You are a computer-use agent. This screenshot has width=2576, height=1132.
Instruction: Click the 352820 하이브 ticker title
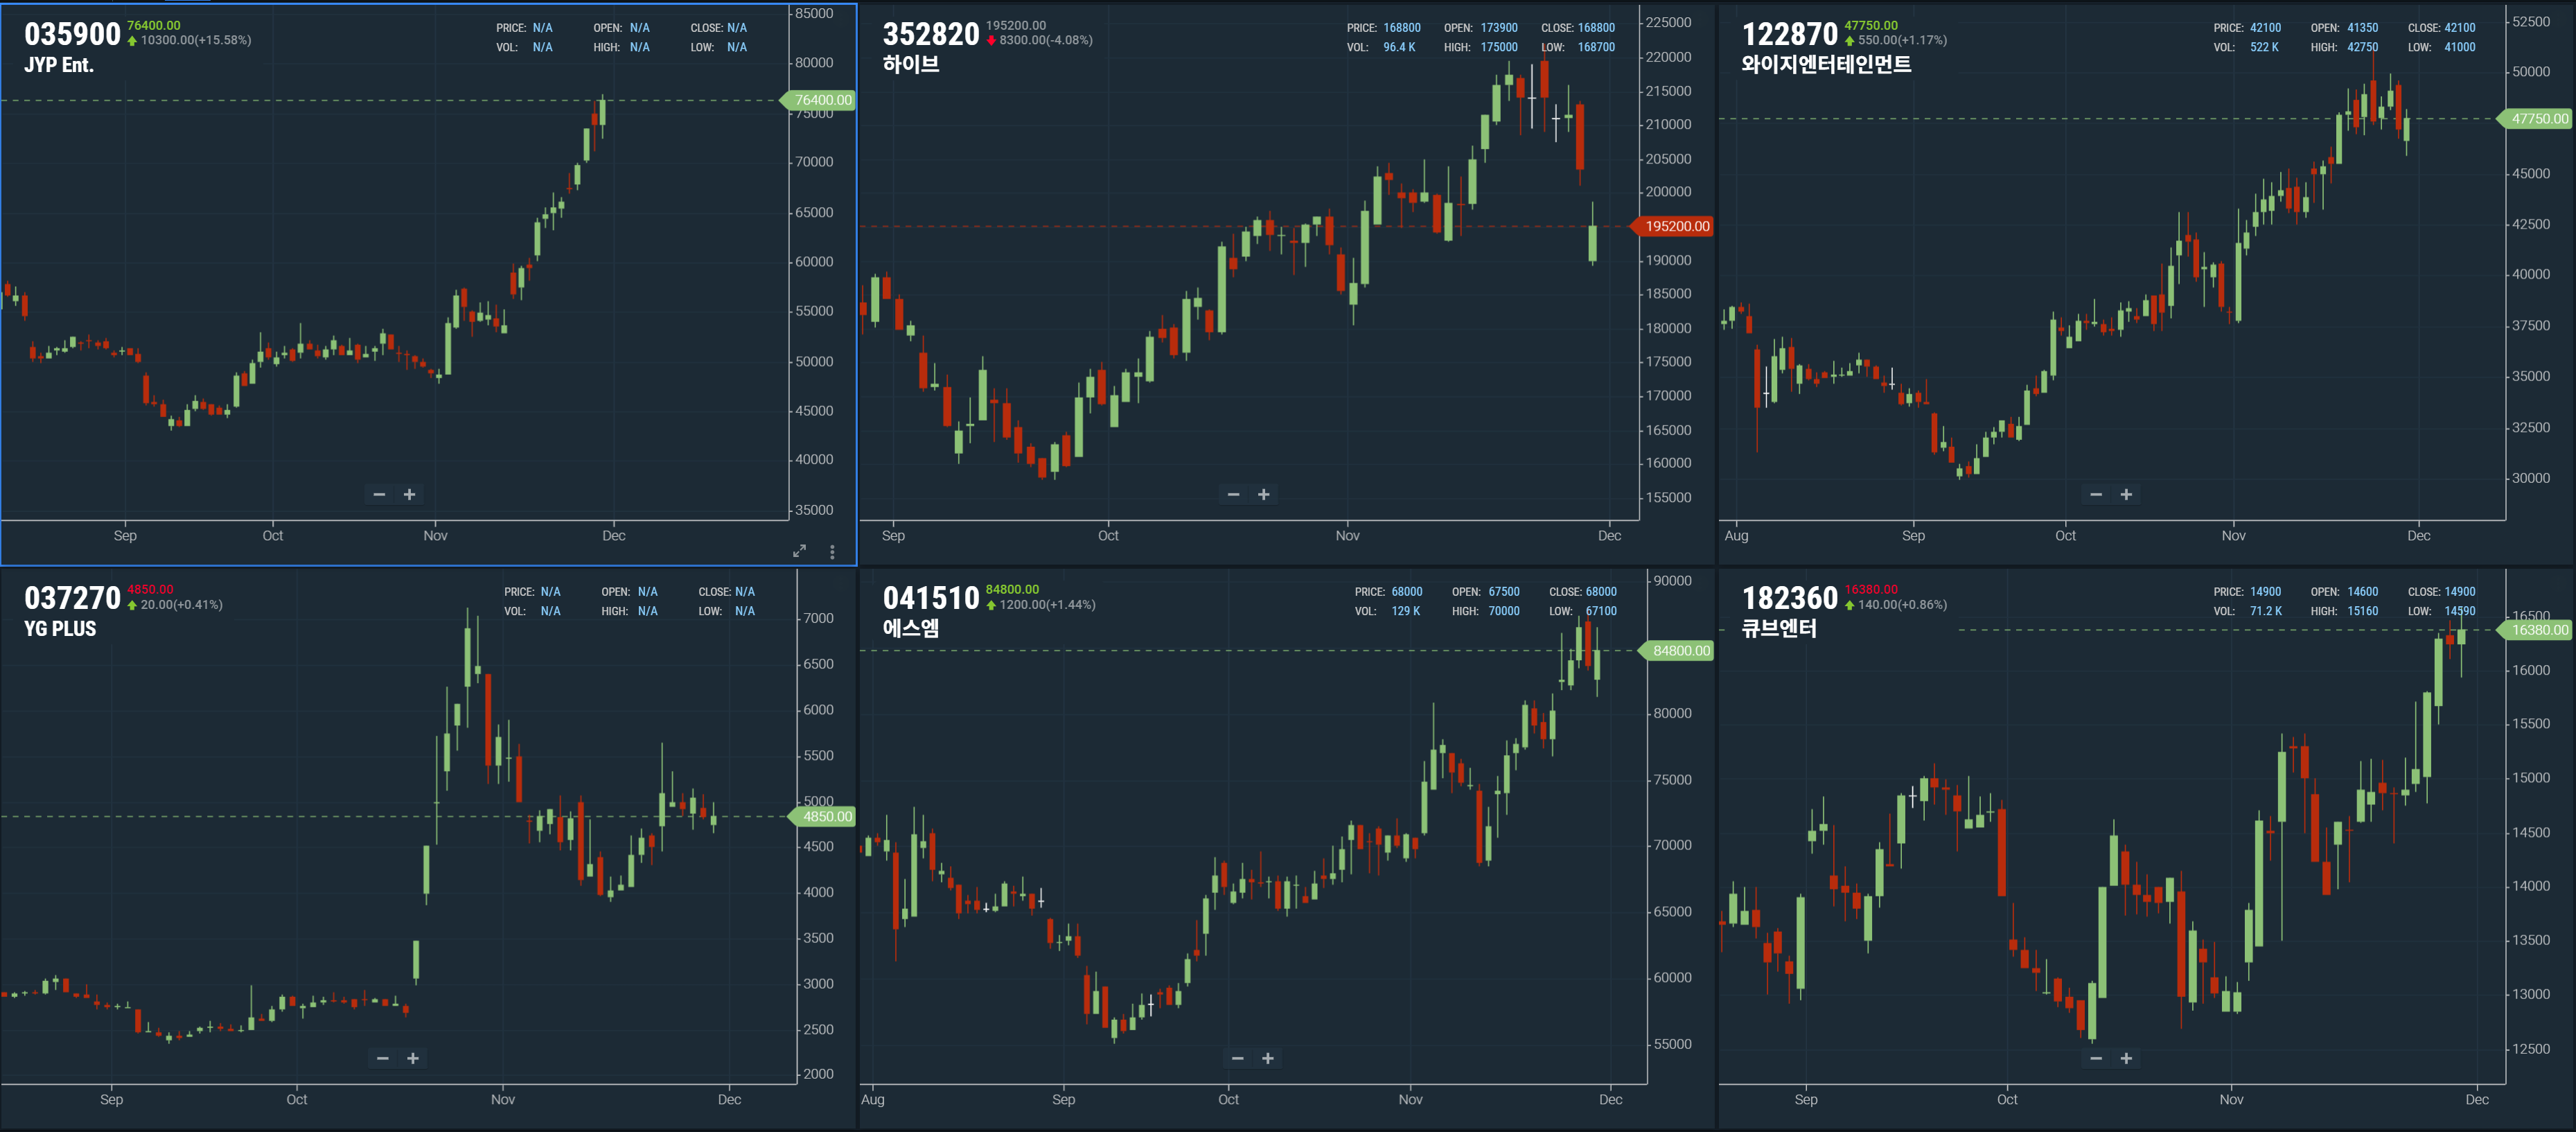click(930, 35)
